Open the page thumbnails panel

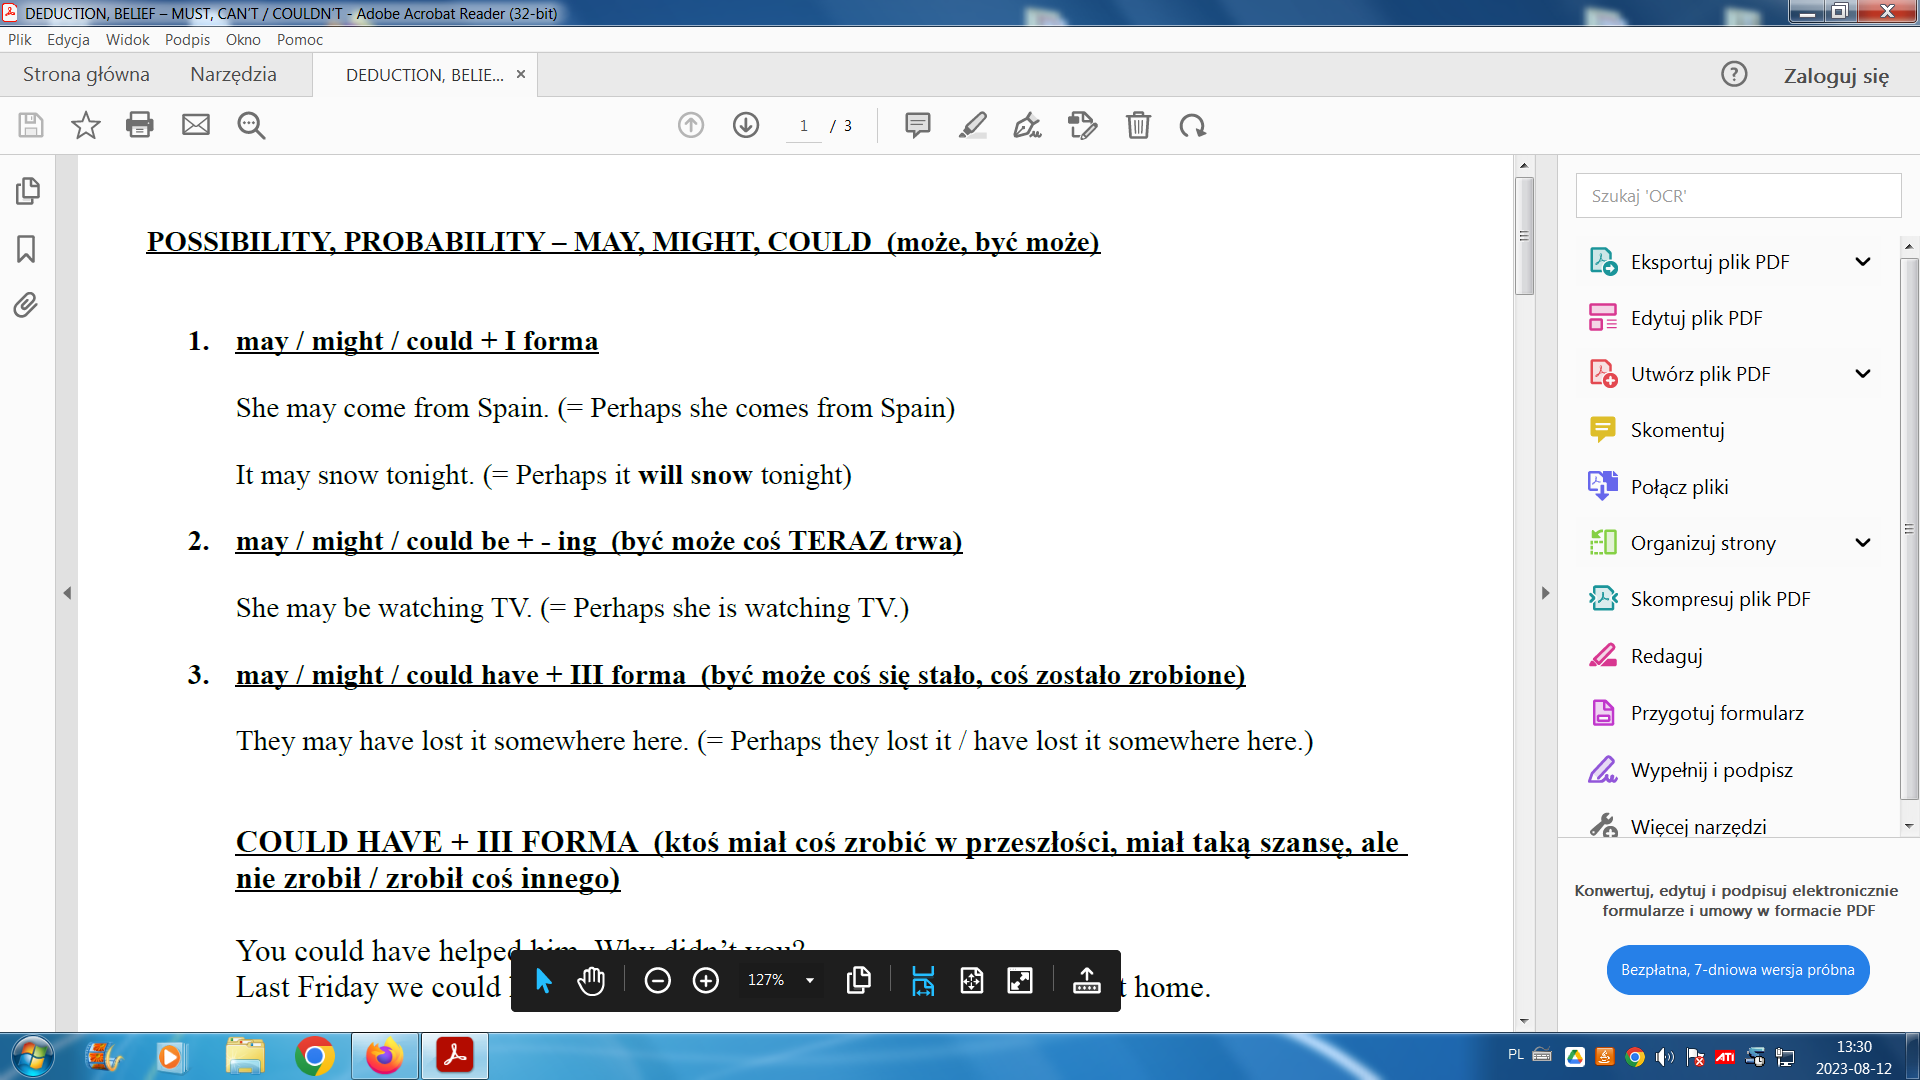point(27,191)
